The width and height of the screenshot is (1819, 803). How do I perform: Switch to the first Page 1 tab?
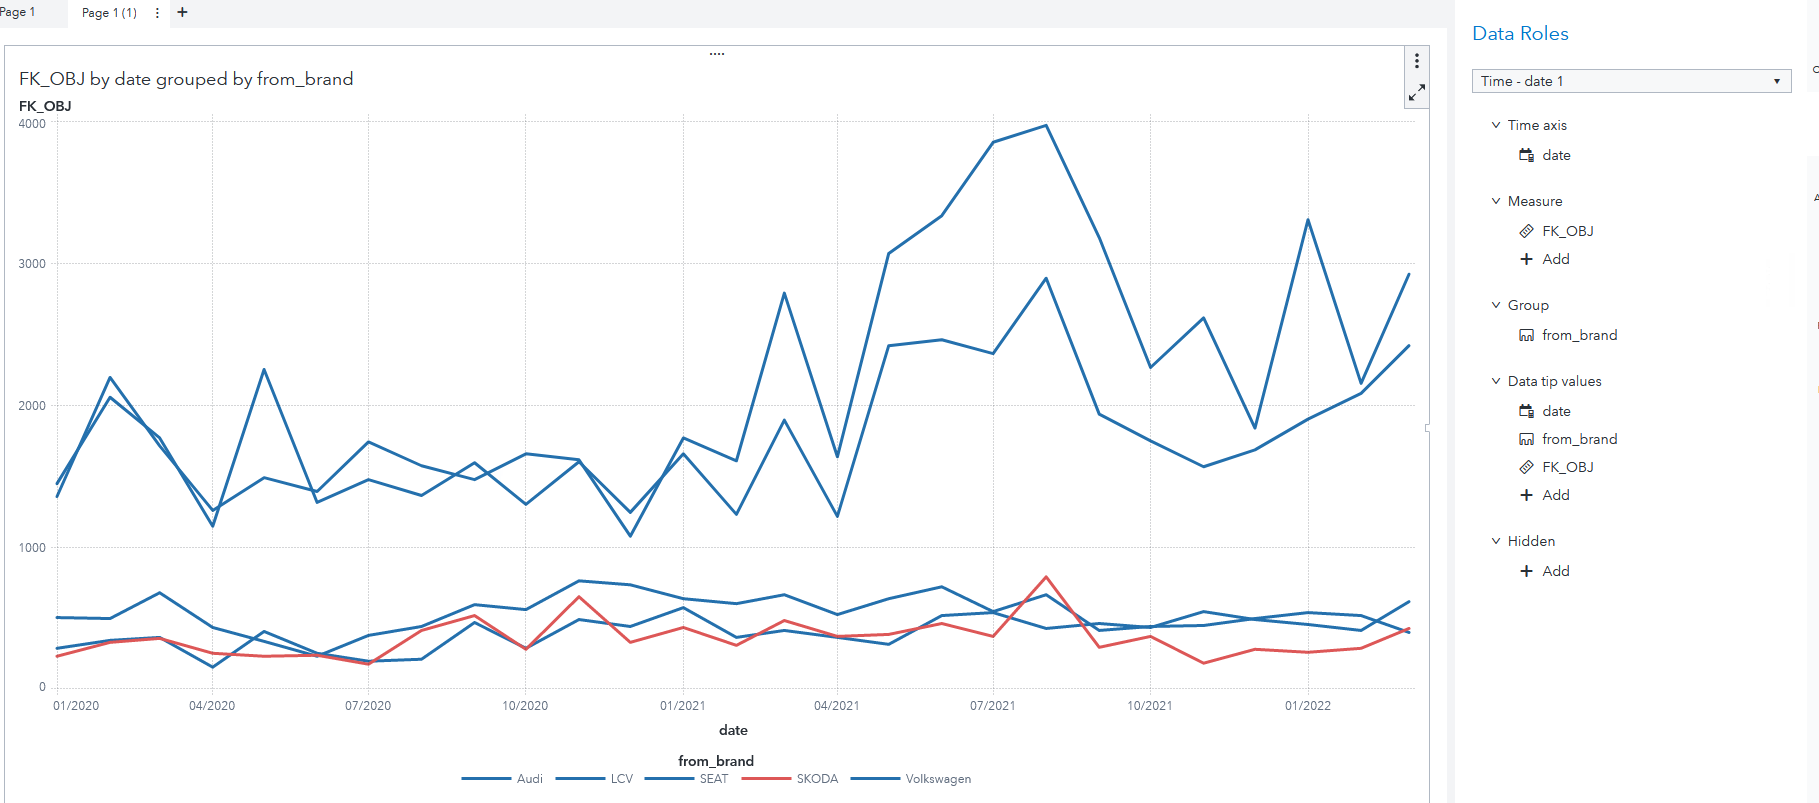18,12
